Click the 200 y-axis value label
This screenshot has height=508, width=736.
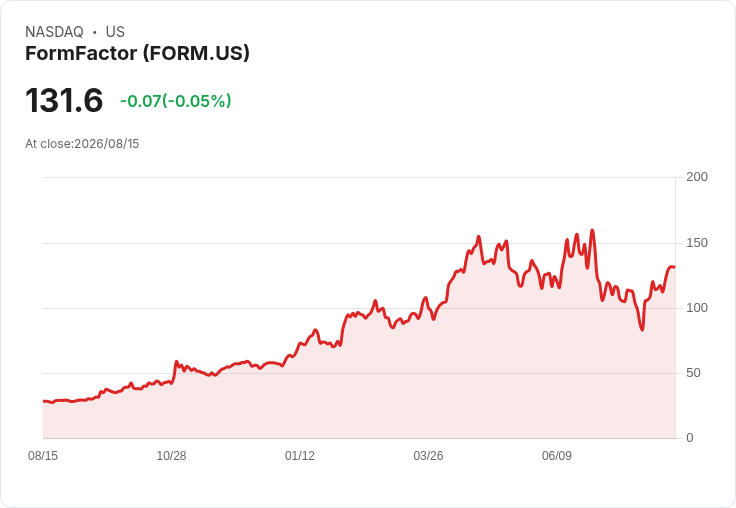pos(697,177)
